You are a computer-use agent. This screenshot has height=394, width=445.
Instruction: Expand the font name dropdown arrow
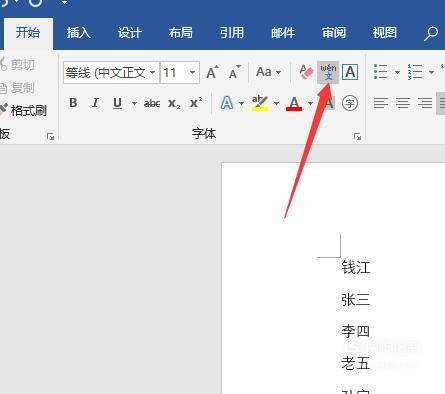tap(153, 72)
